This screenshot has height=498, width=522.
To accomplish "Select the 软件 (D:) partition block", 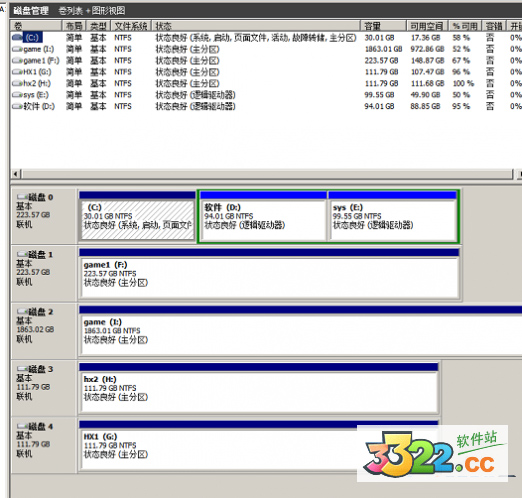I will (263, 217).
